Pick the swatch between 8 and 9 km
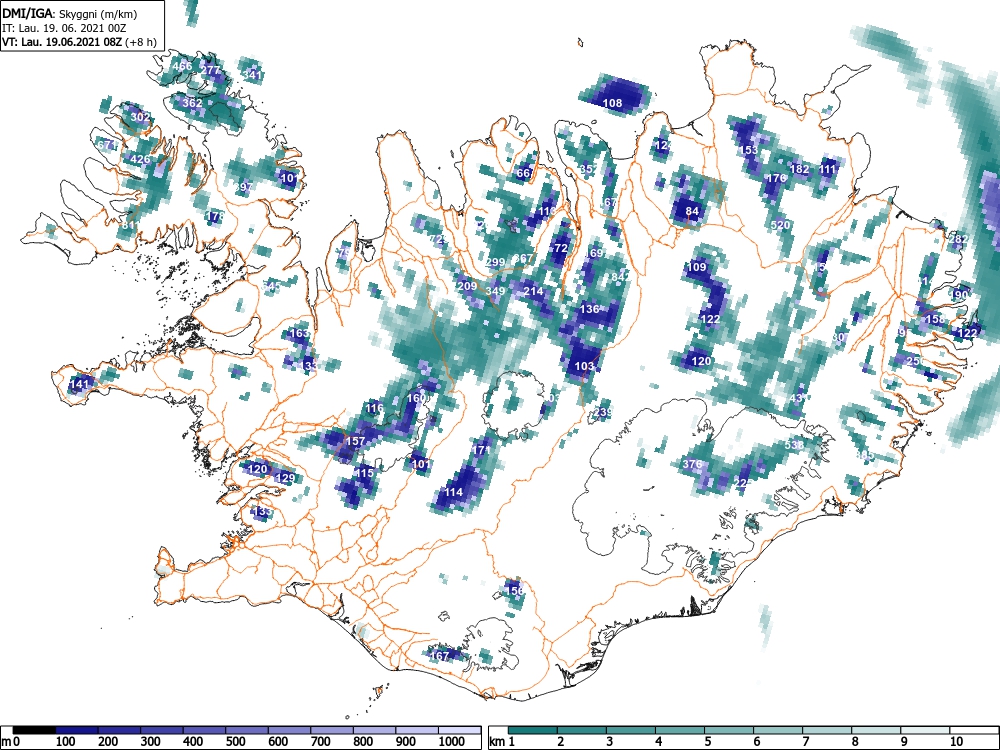This screenshot has width=1000, height=750. tap(876, 730)
